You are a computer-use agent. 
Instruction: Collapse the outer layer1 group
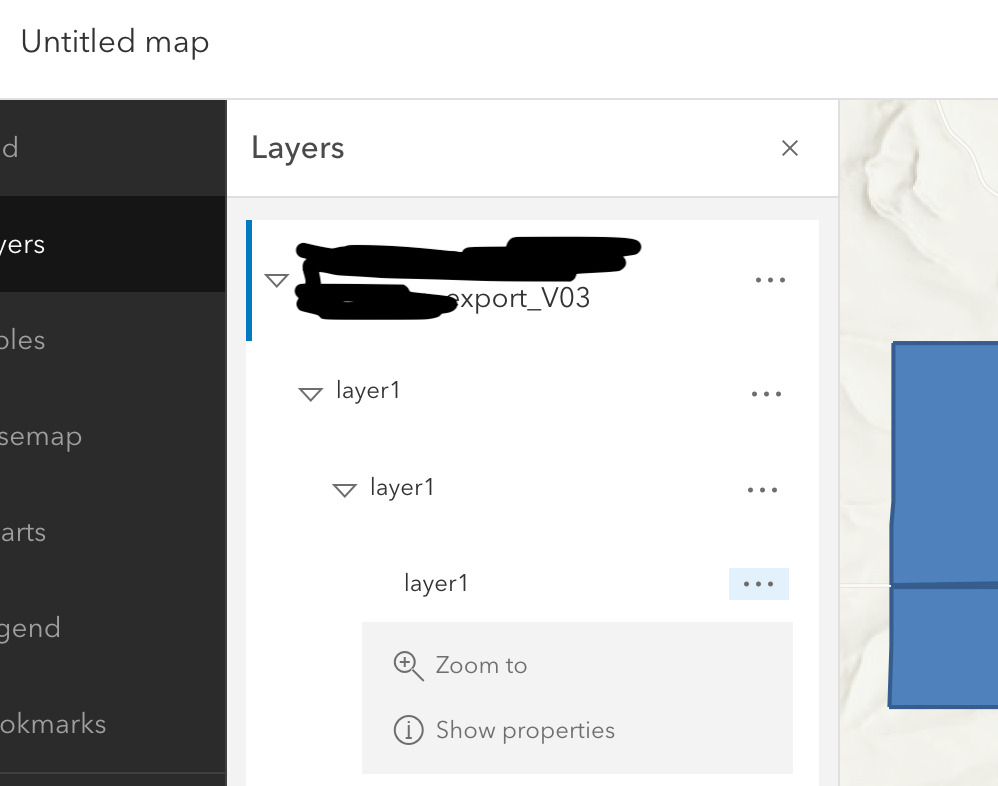point(310,393)
